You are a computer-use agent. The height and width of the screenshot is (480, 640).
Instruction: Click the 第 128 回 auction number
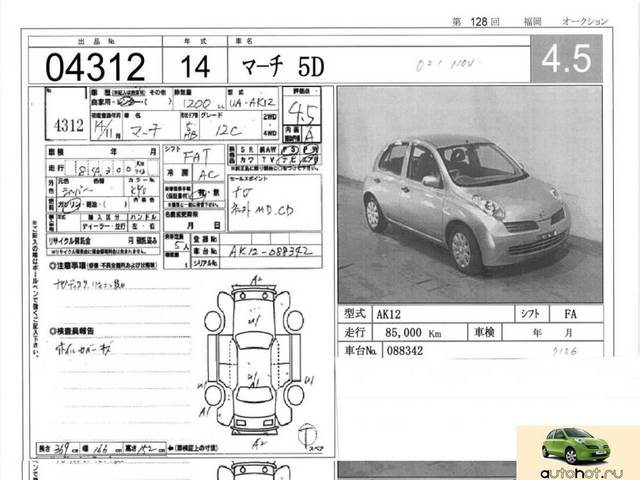coord(476,22)
